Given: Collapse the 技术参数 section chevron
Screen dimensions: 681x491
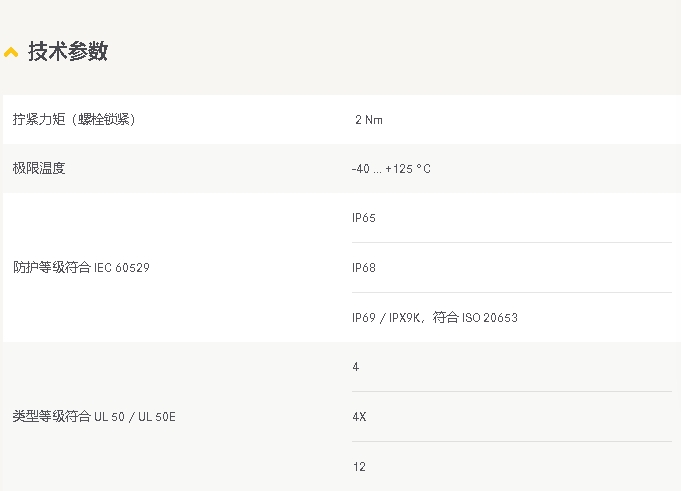Looking at the screenshot, I should (x=11, y=52).
